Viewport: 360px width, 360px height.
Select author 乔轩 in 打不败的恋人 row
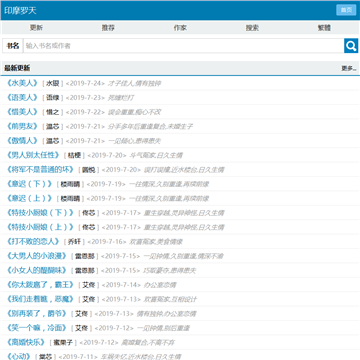coord(74,242)
